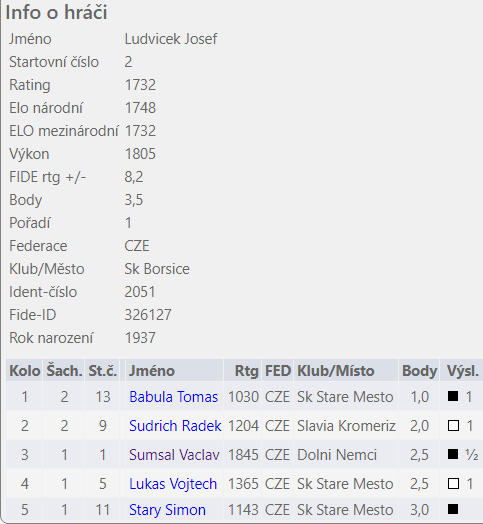Click the Fide-ID value 326127
The image size is (483, 524).
pos(148,315)
